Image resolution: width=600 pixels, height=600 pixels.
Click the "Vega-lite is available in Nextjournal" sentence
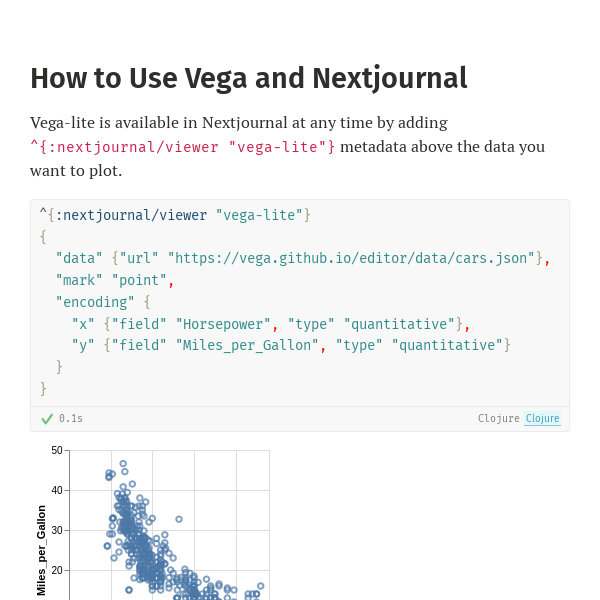pyautogui.click(x=239, y=123)
